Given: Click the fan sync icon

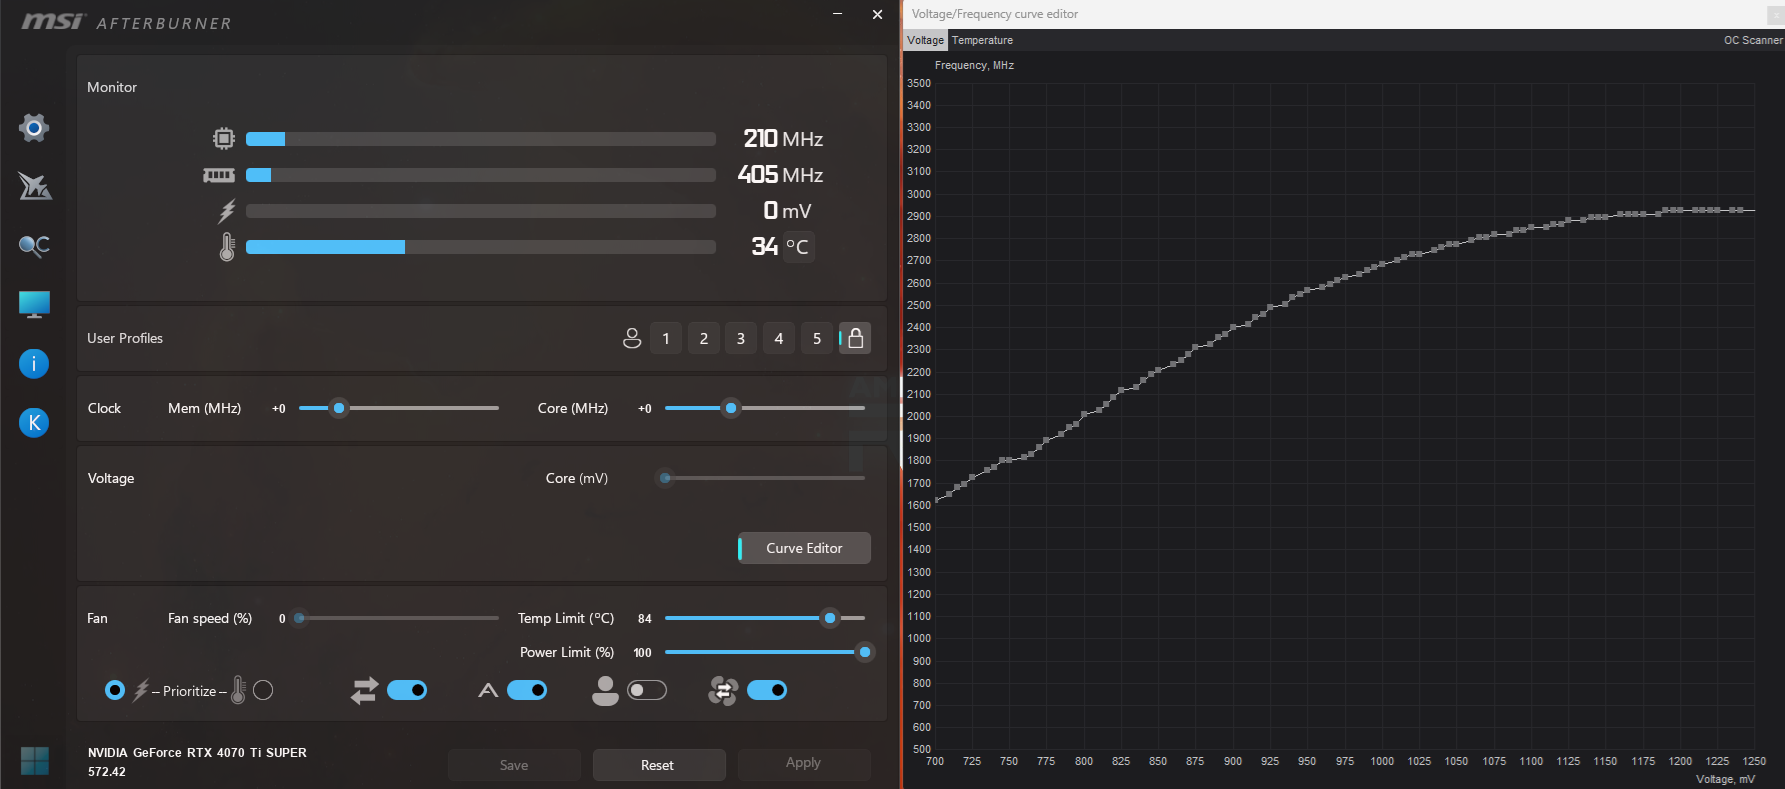Looking at the screenshot, I should click(723, 690).
